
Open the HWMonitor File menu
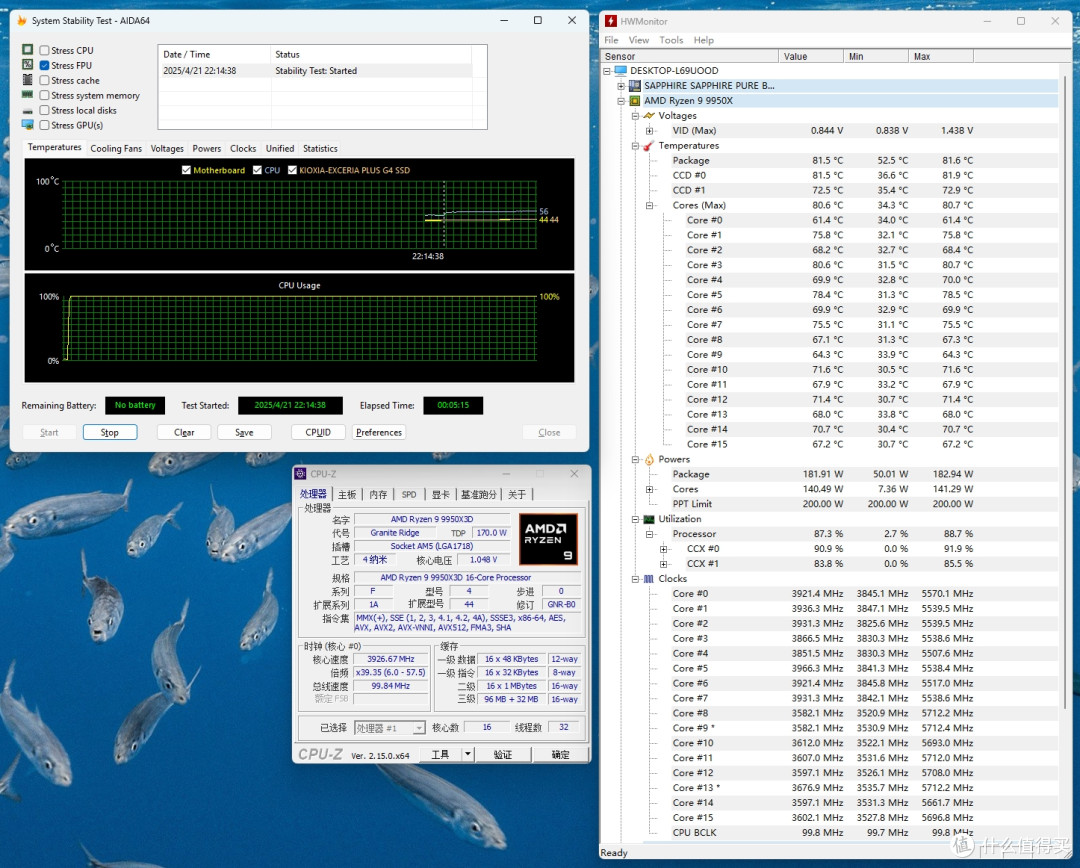611,40
